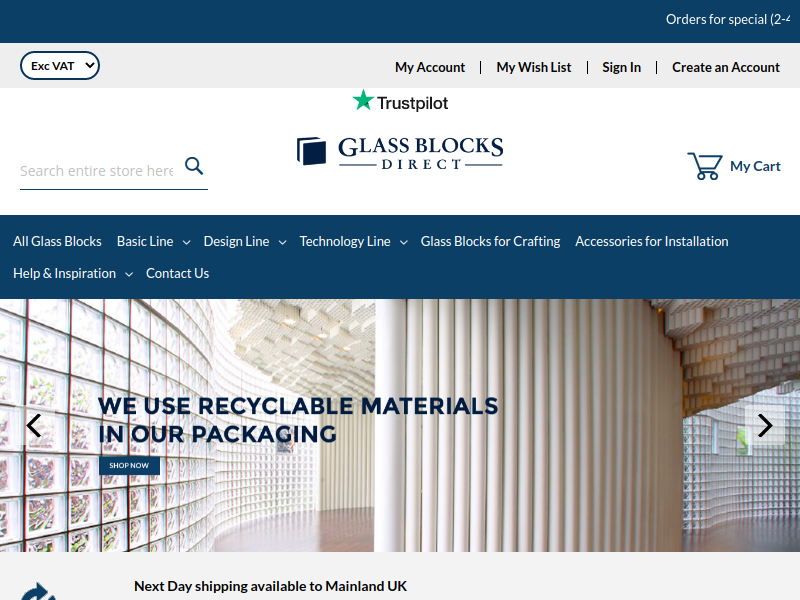Click the My Cart text link
Screen dimensions: 800x600
click(755, 166)
